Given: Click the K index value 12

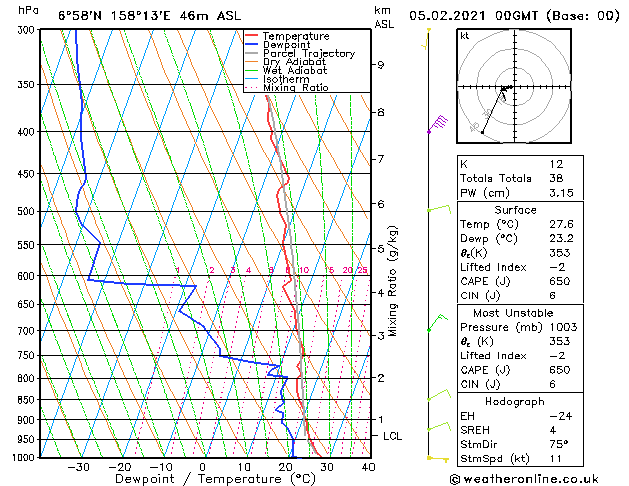Looking at the screenshot, I should [556, 164].
